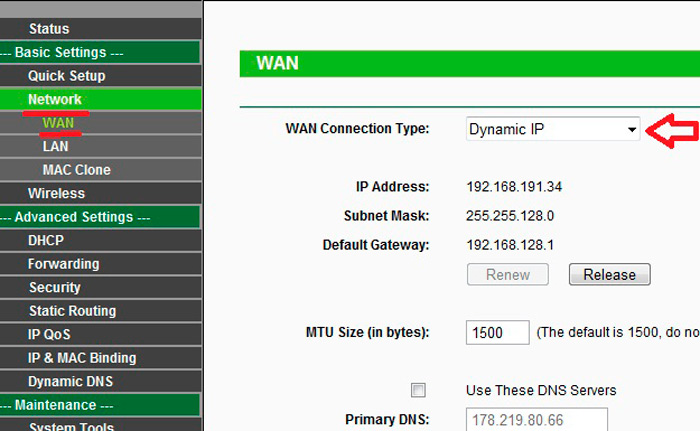Image resolution: width=700 pixels, height=431 pixels.
Task: Go to DHCP settings
Action: [x=47, y=240]
